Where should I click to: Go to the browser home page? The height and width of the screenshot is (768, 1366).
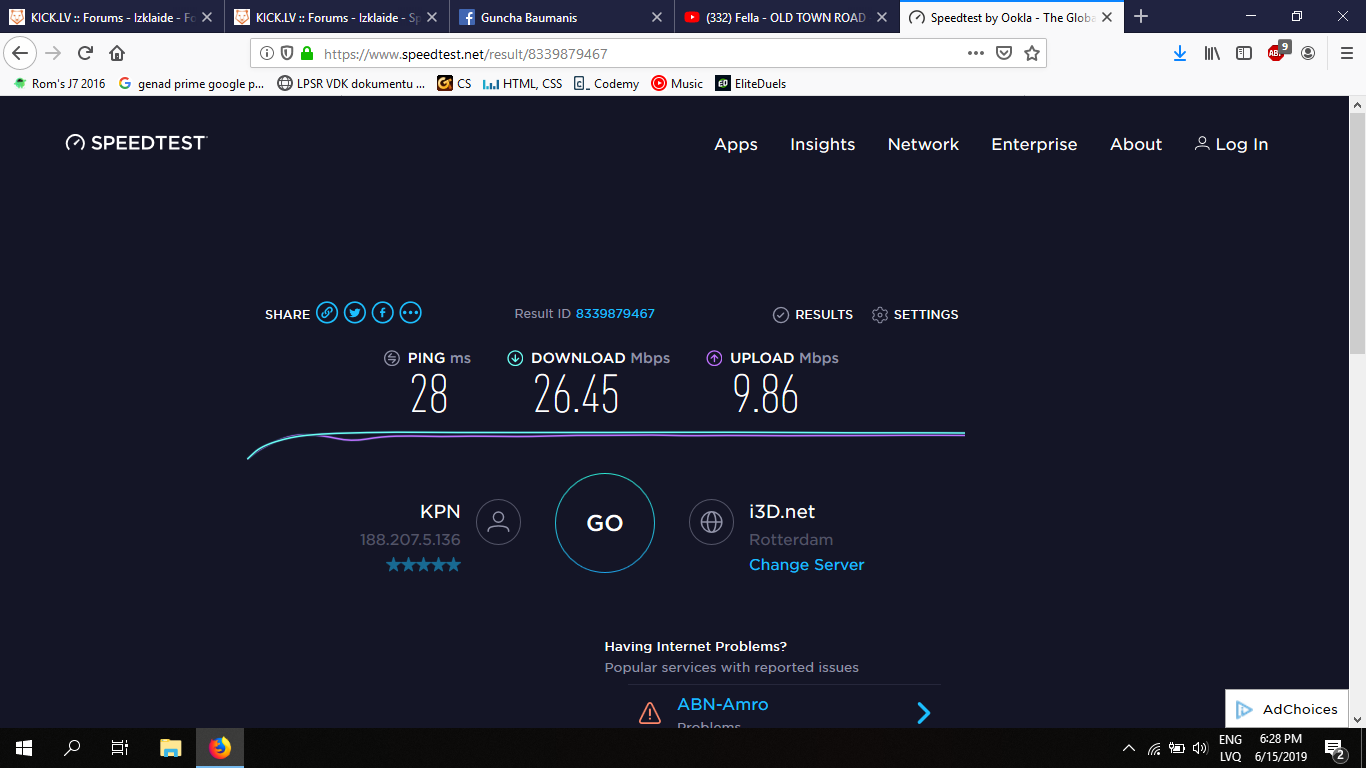[117, 53]
